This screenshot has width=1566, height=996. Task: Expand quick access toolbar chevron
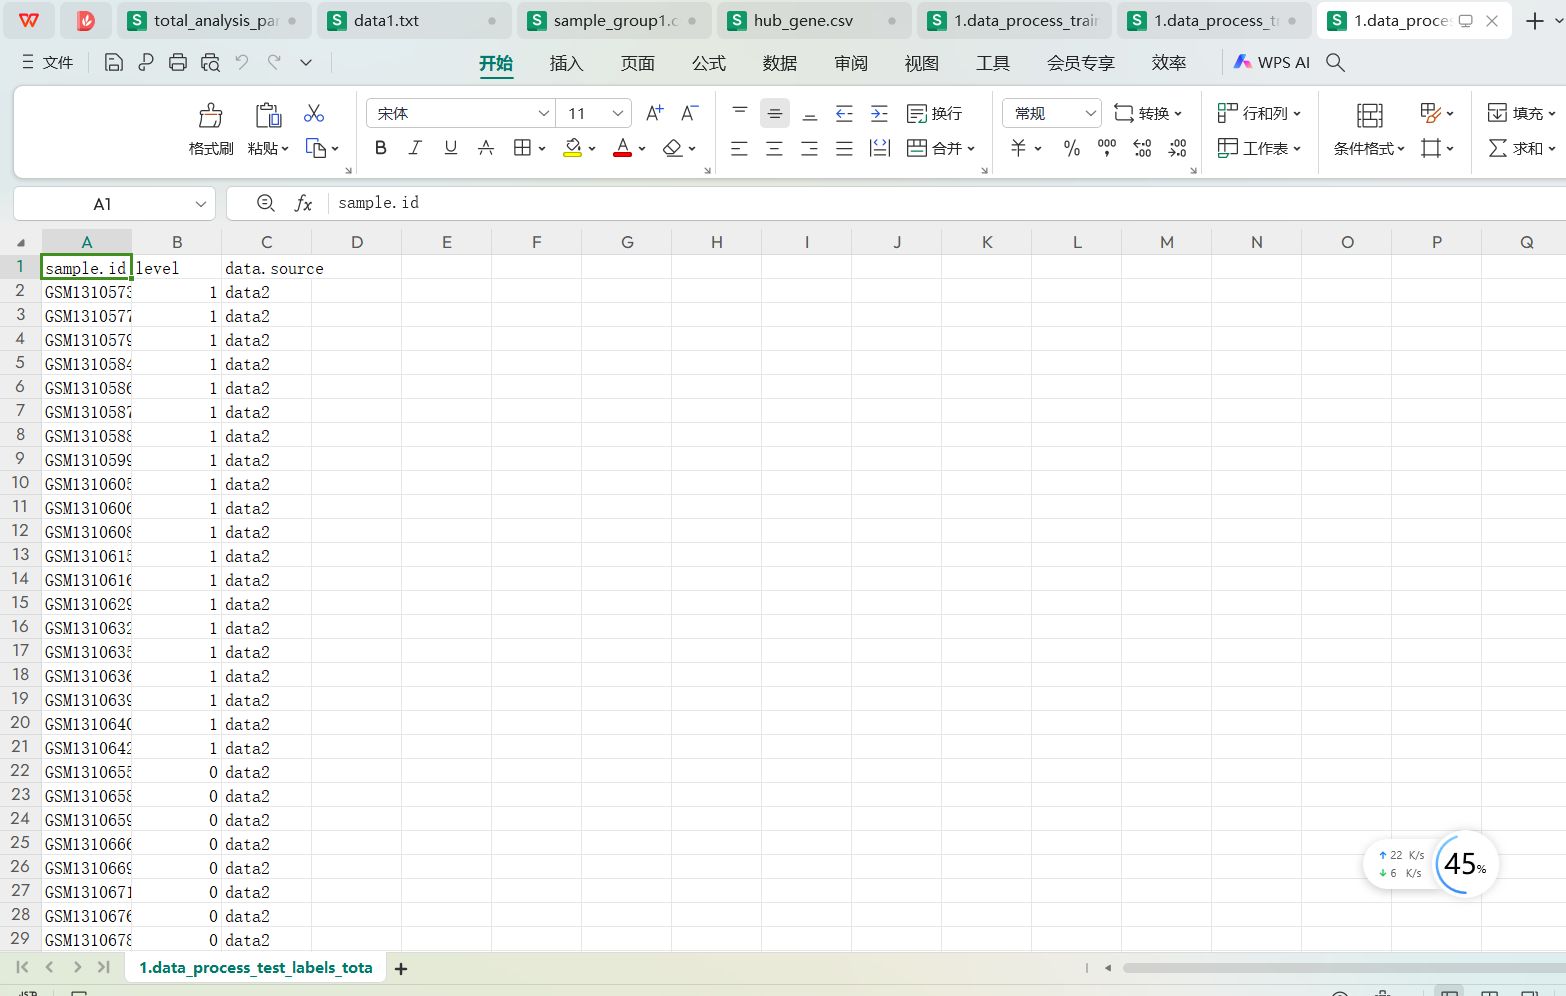pyautogui.click(x=306, y=62)
